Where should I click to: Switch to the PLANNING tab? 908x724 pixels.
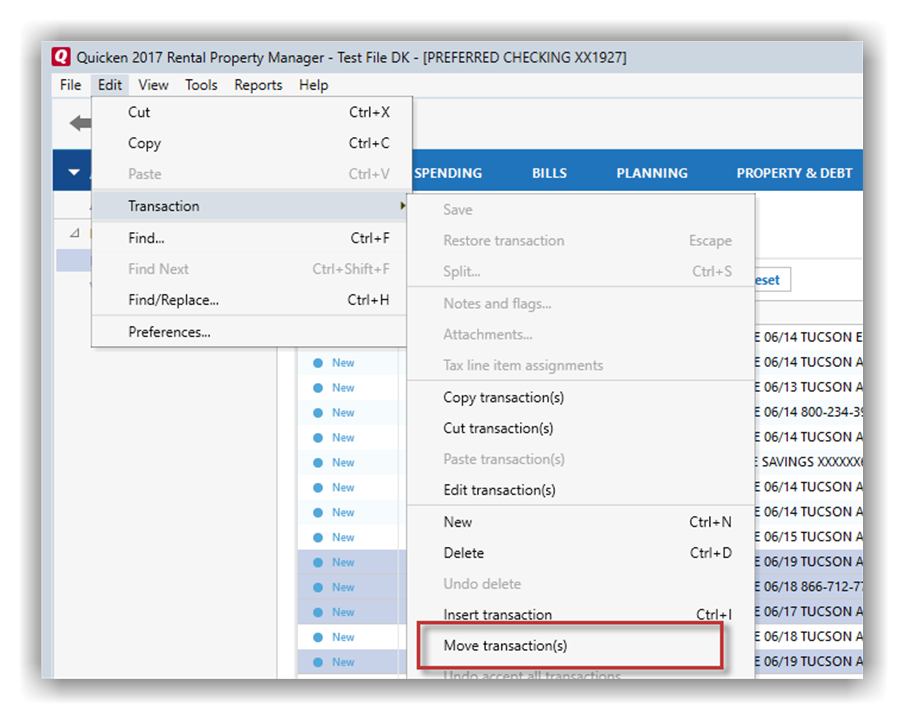(x=652, y=173)
